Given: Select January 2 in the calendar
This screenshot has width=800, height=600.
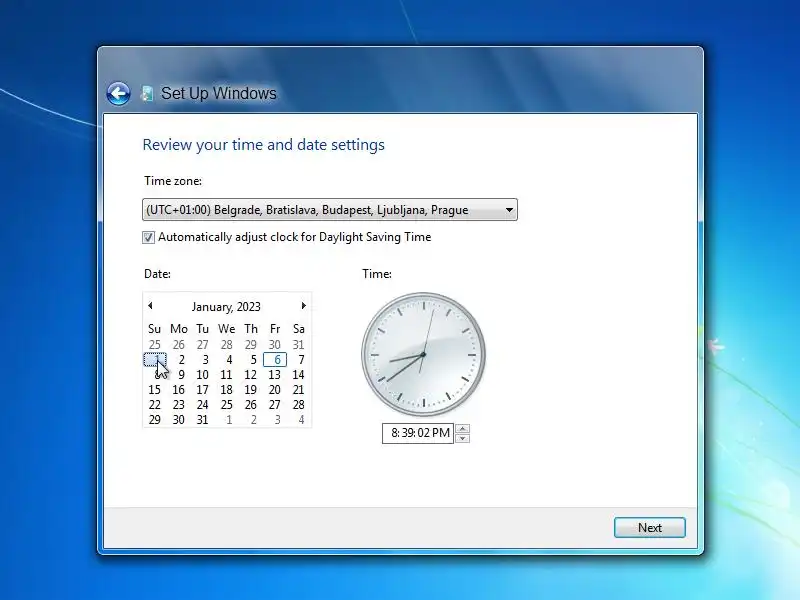Looking at the screenshot, I should tap(179, 360).
